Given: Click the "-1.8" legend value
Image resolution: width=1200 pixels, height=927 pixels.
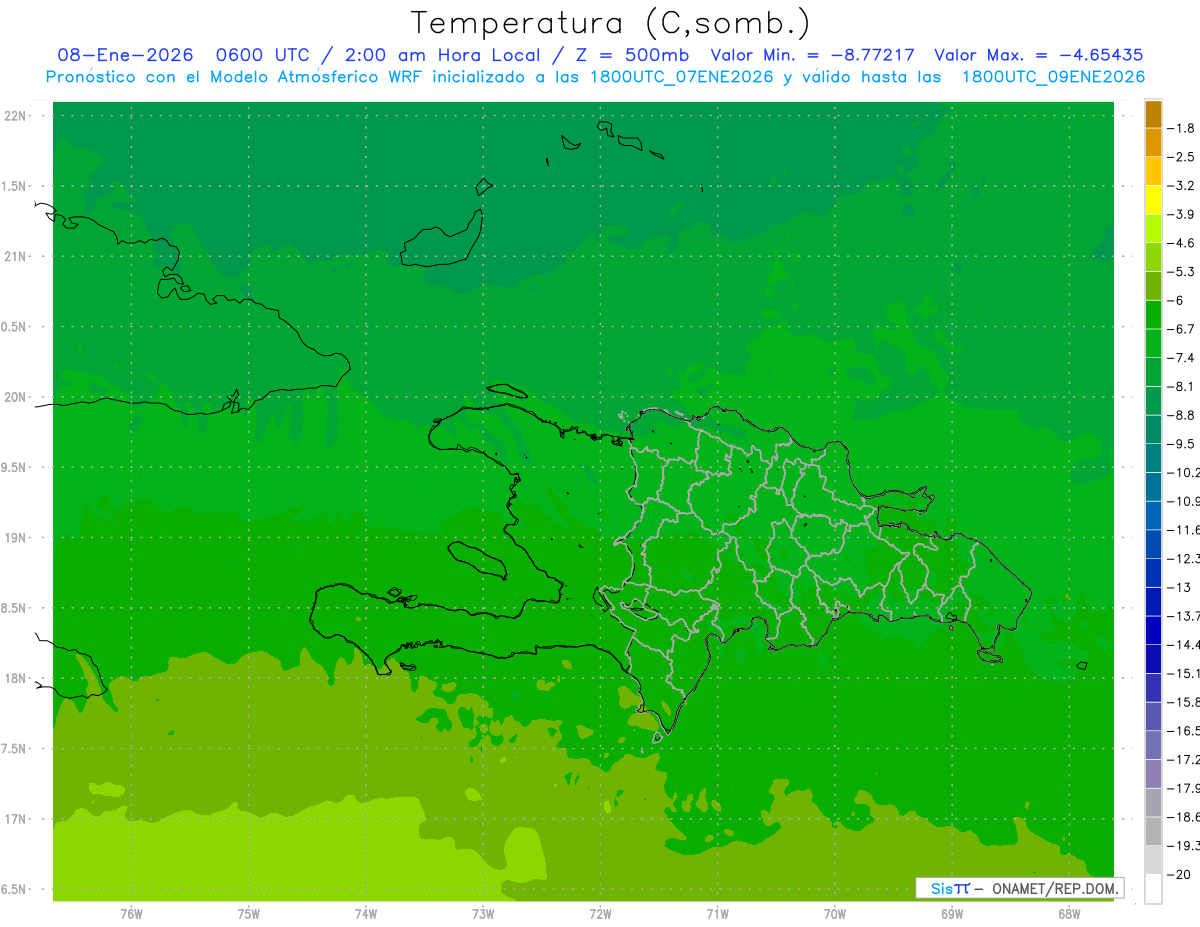Looking at the screenshot, I should pos(1181,128).
